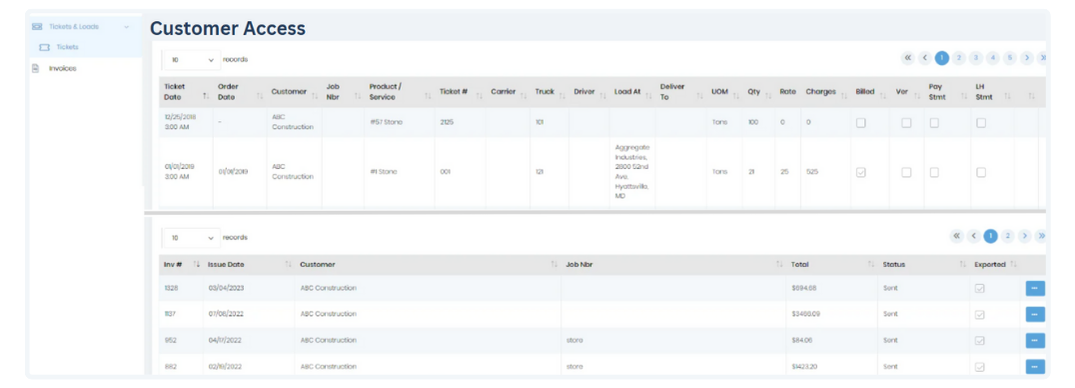Click sort arrows beside Status header
The height and width of the screenshot is (388, 1075).
point(963,265)
